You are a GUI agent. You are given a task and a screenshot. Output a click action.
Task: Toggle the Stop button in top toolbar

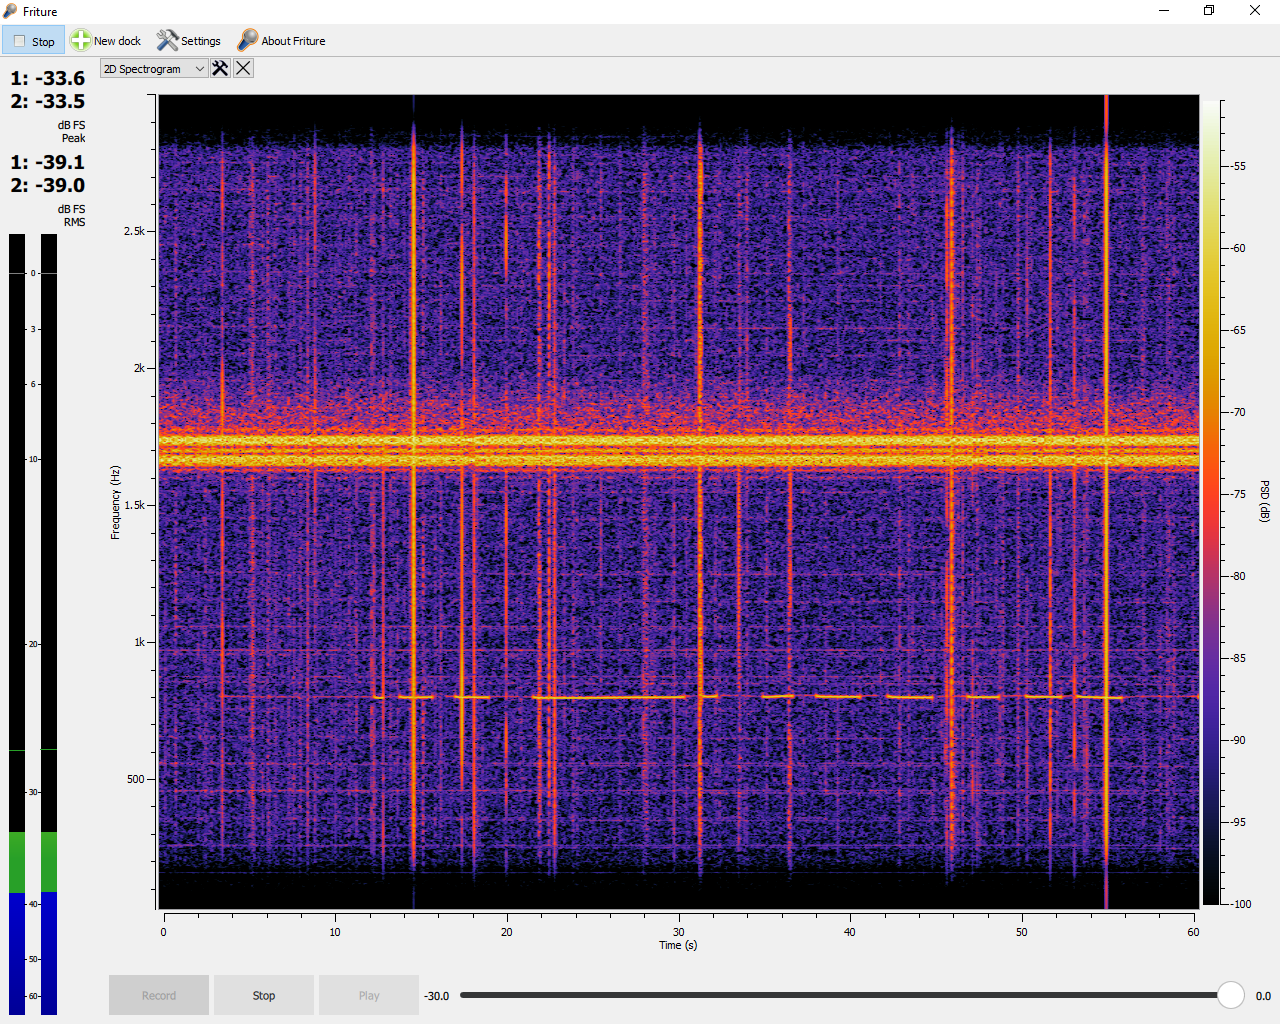[33, 41]
